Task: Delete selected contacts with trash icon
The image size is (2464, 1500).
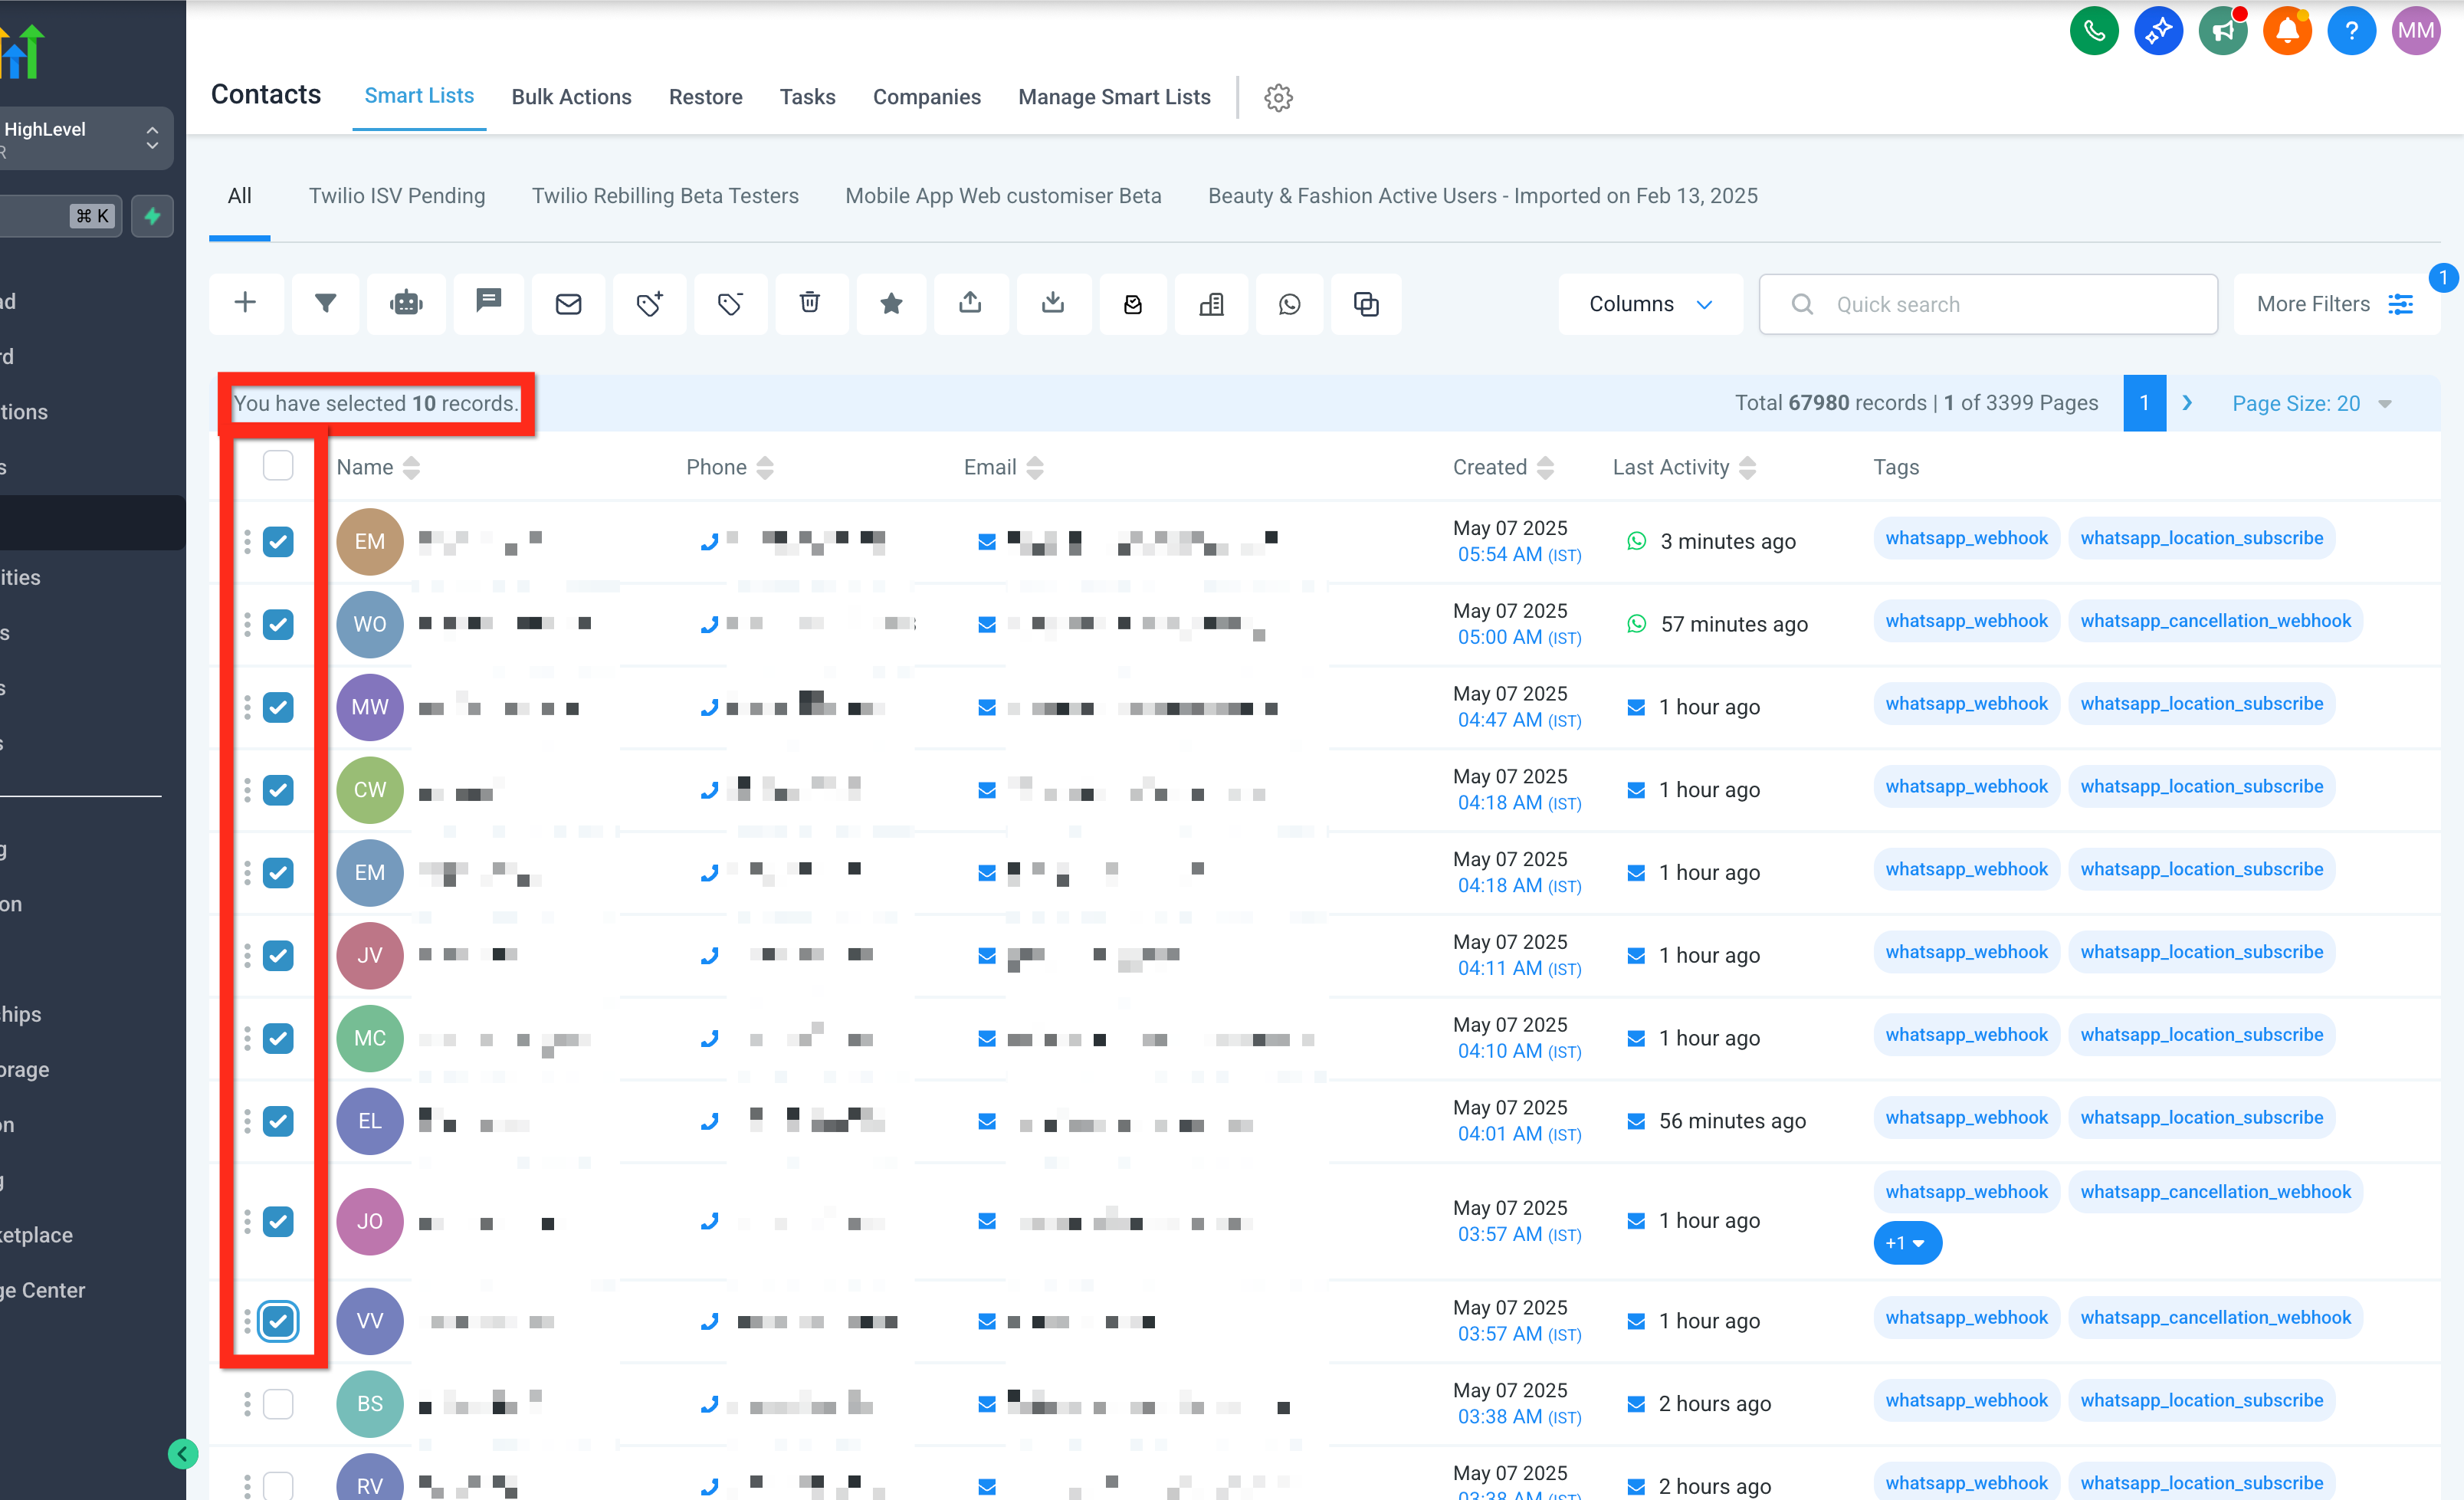Action: tap(810, 303)
